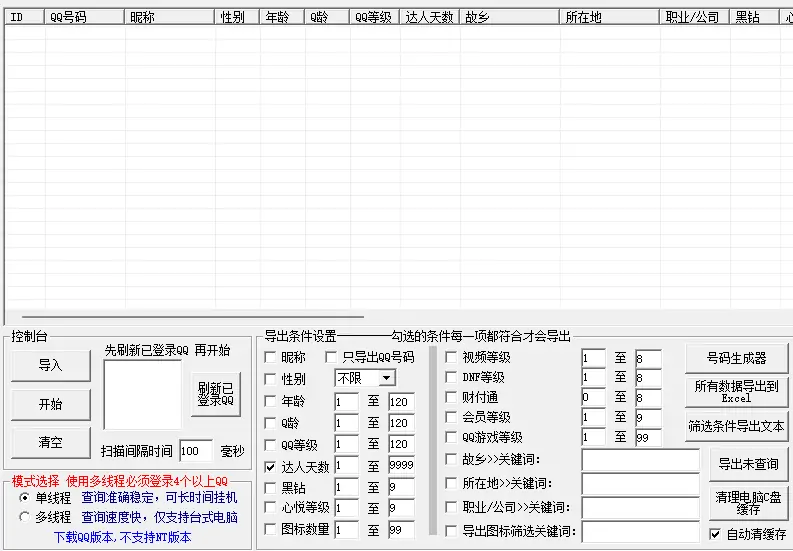Click 筛选条件导出文本 button
Image resolution: width=793 pixels, height=551 pixels.
[736, 426]
